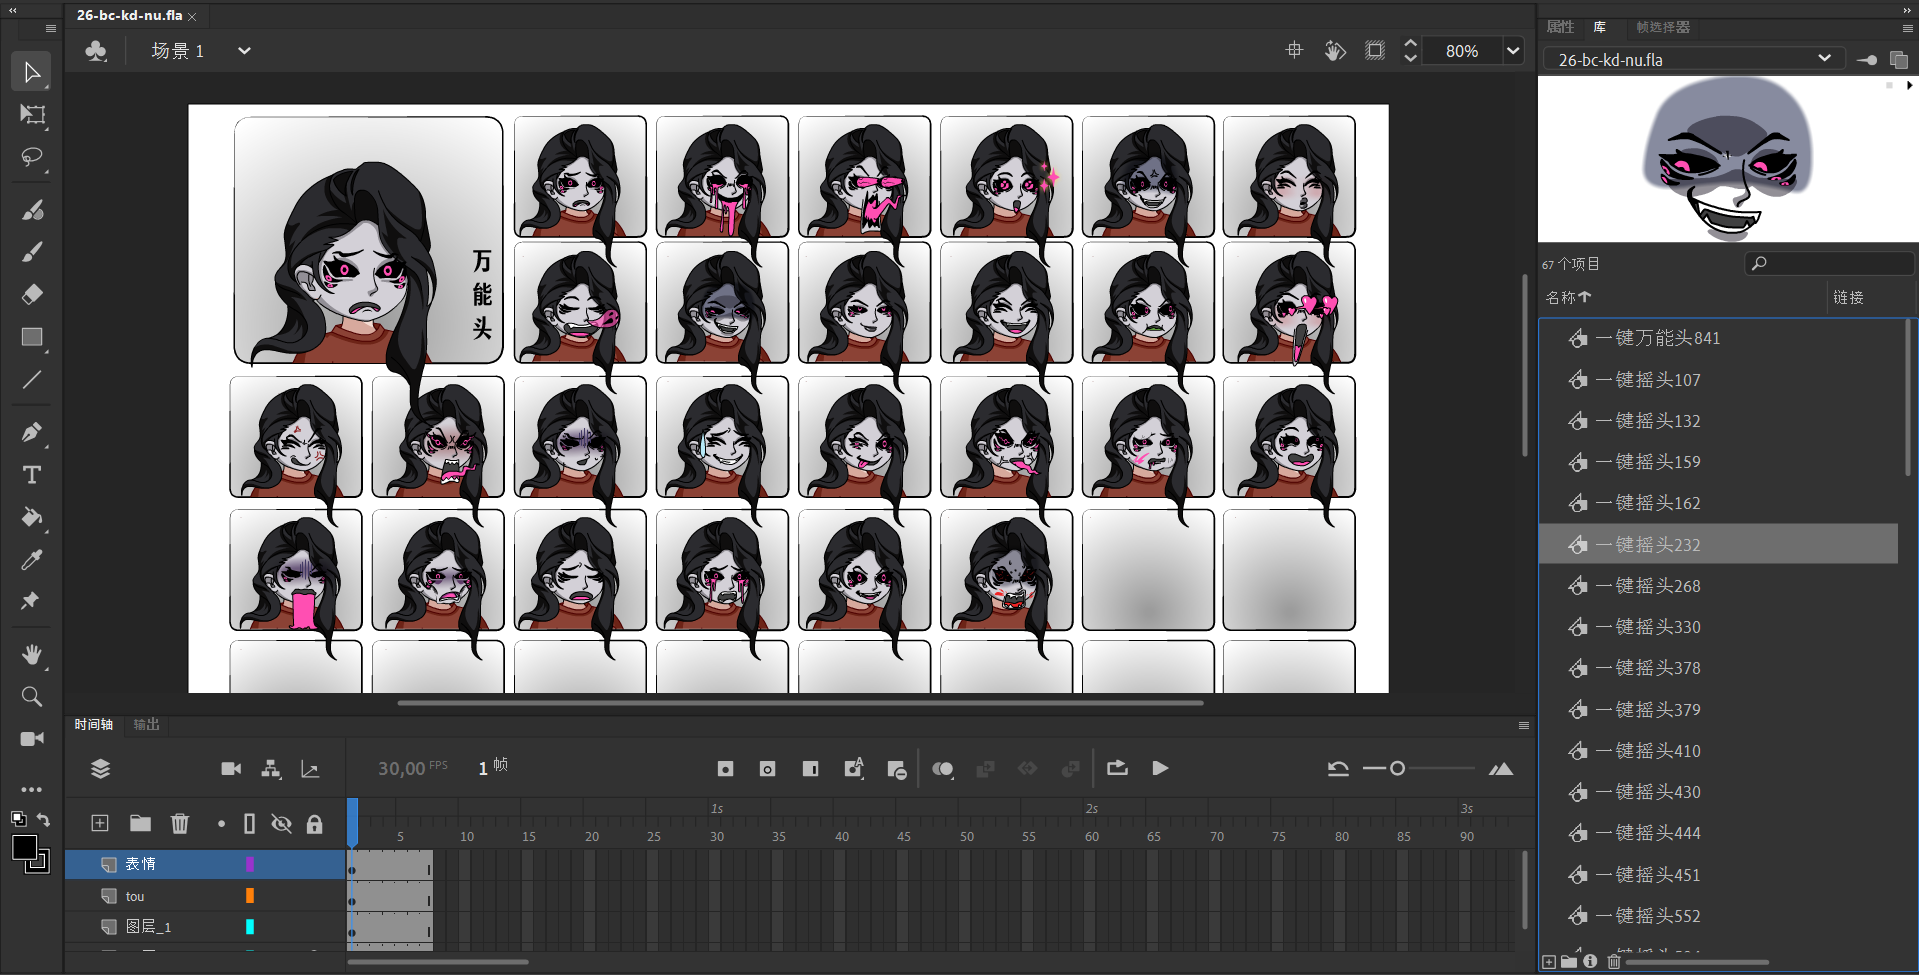Toggle show all layers as outlines
Image resolution: width=1919 pixels, height=975 pixels.
pyautogui.click(x=249, y=823)
